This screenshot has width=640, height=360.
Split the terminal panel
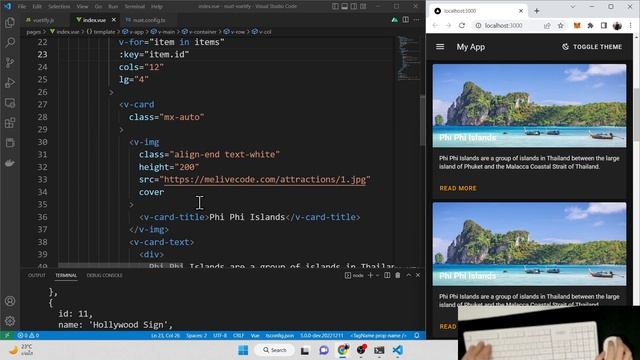(x=387, y=276)
